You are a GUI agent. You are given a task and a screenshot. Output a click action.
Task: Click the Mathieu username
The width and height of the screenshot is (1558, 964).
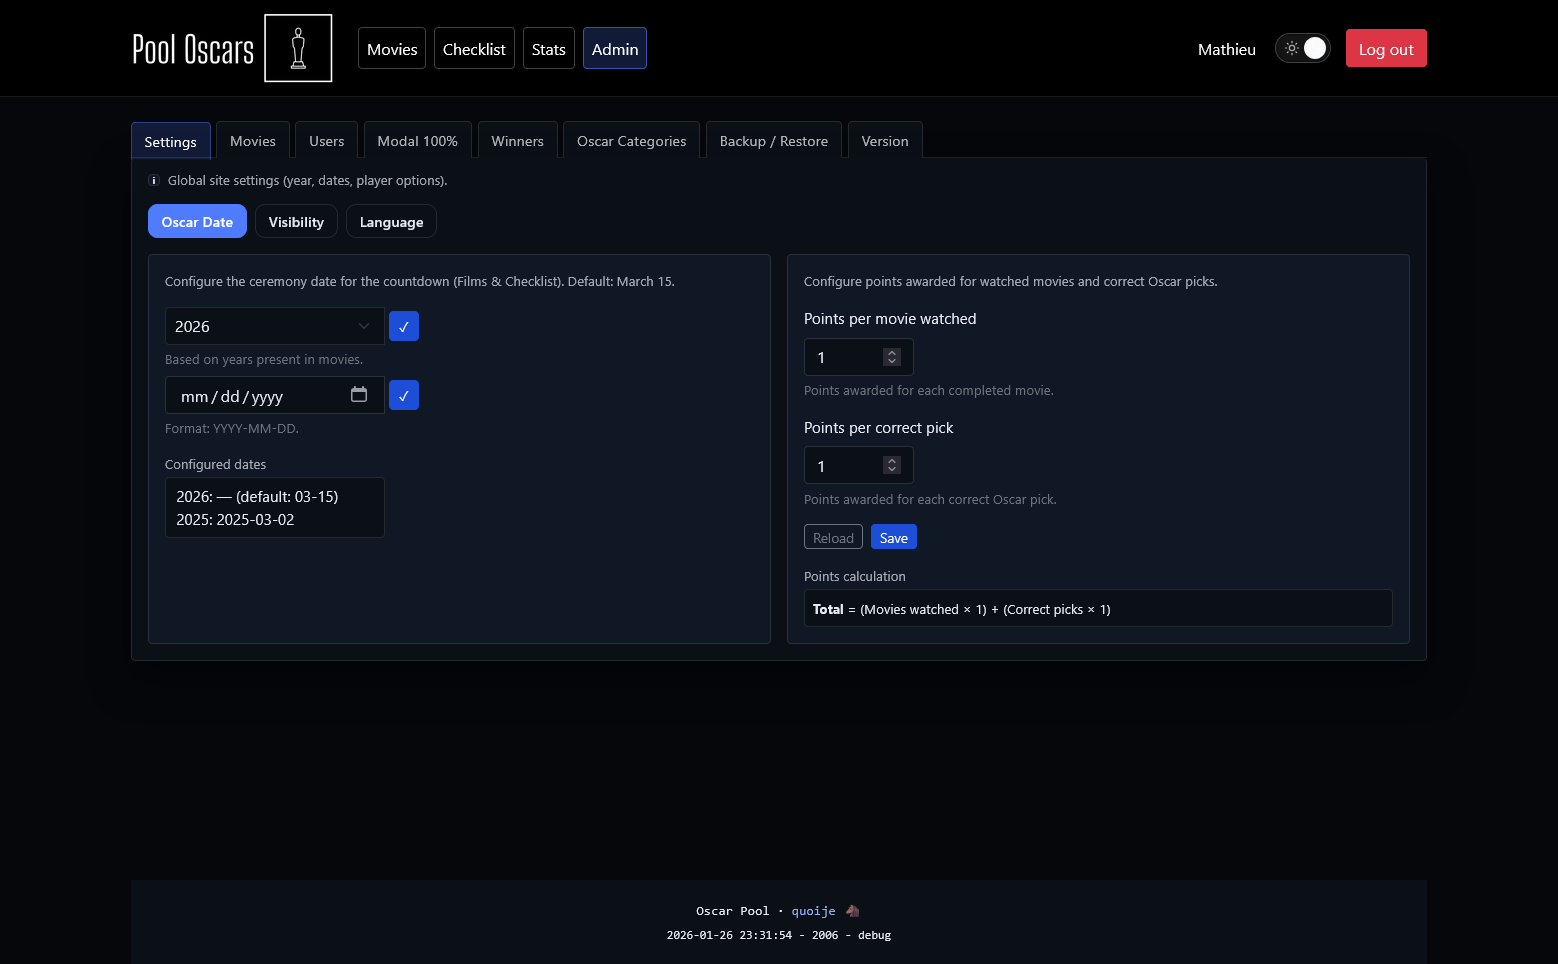click(1227, 49)
